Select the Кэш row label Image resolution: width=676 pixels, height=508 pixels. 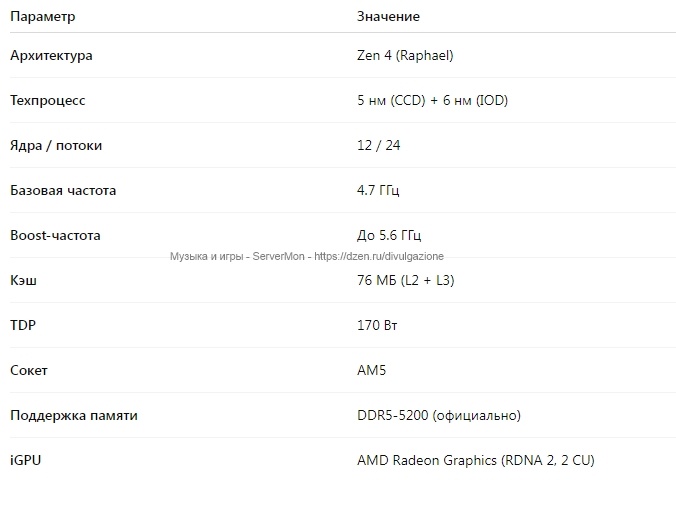pos(23,280)
